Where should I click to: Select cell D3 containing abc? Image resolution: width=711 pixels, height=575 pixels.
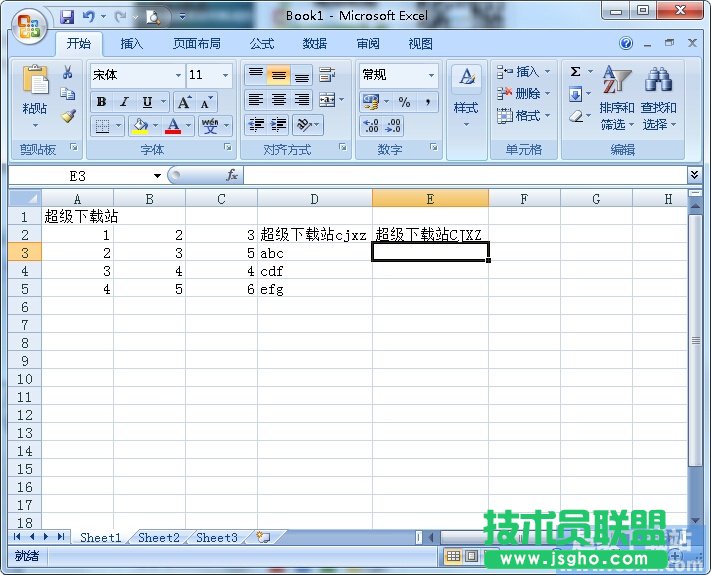(314, 253)
